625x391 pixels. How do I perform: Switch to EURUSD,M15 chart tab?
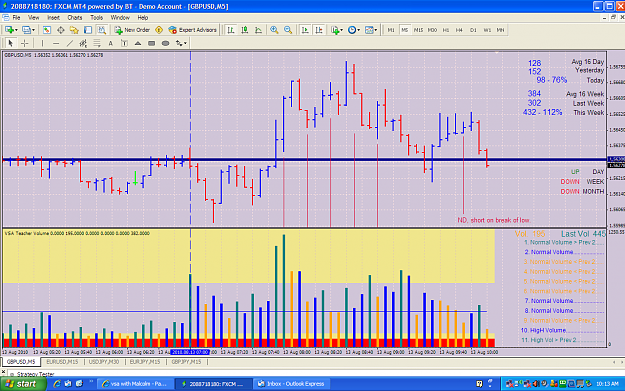point(62,362)
